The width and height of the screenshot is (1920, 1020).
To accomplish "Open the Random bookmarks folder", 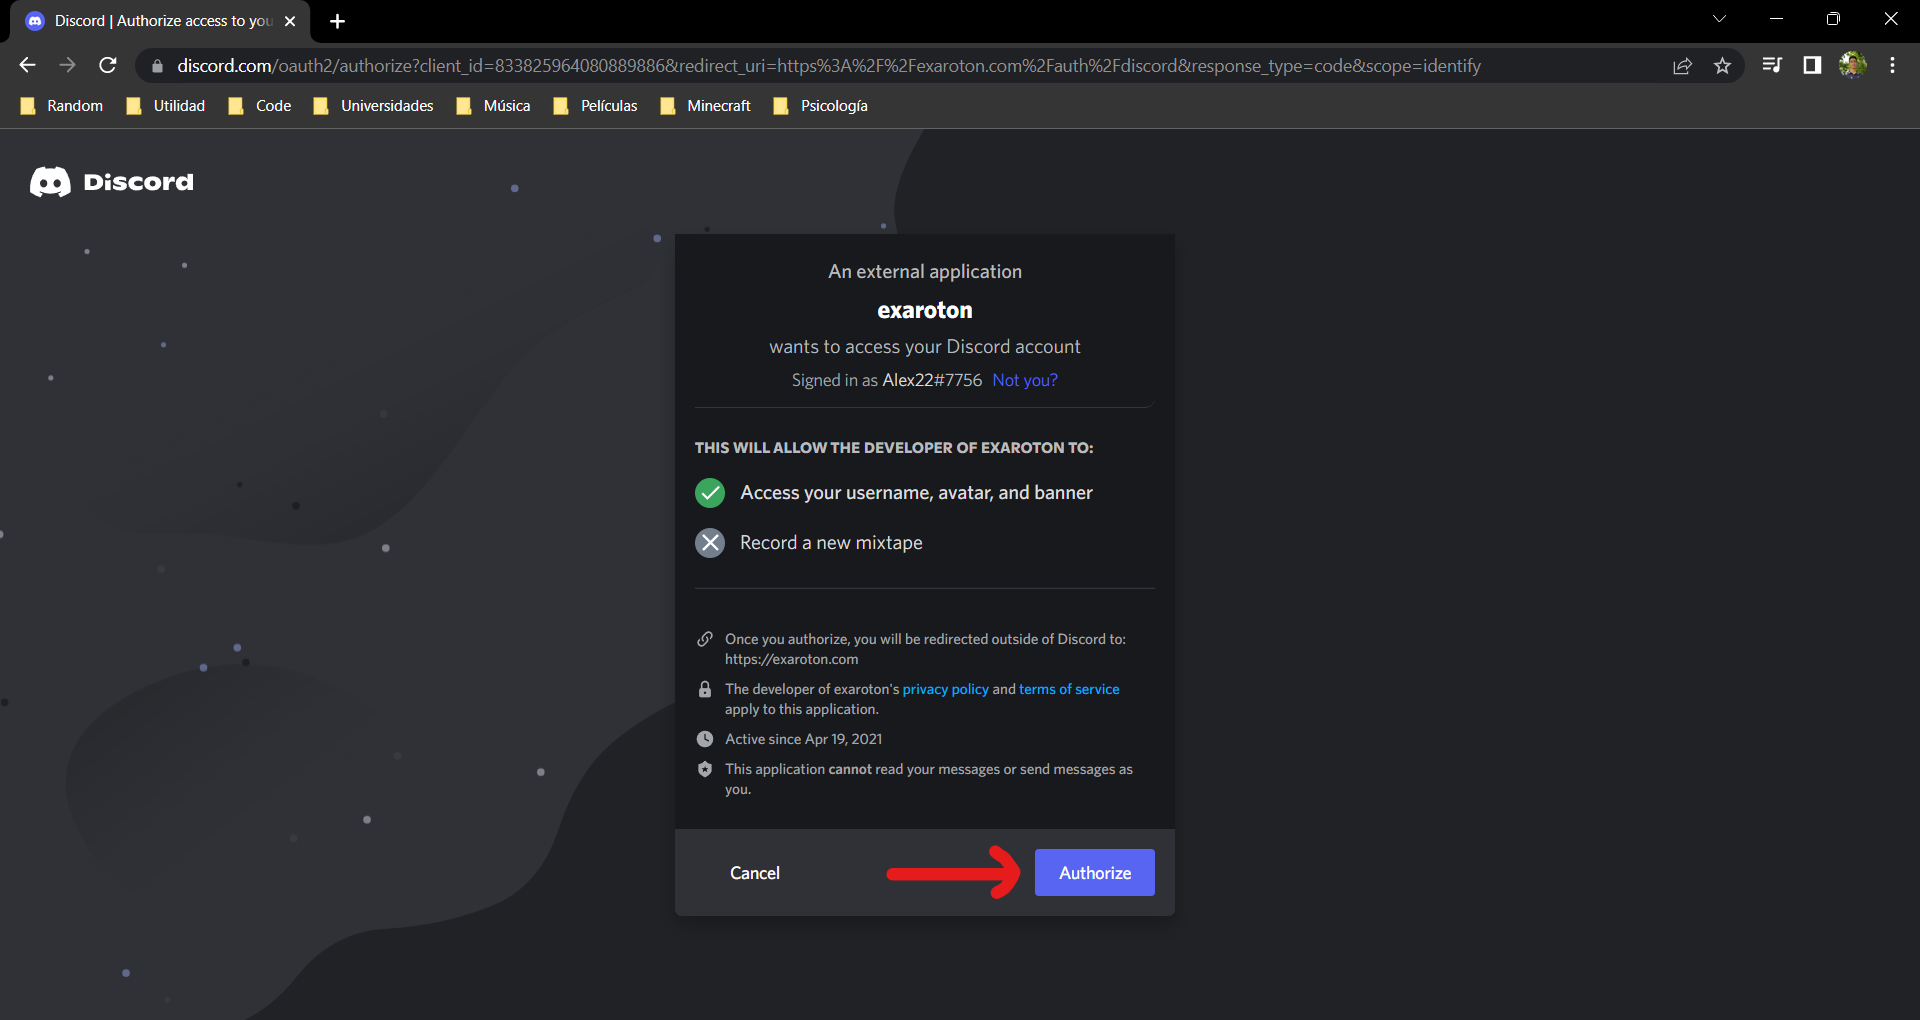I will pyautogui.click(x=62, y=106).
